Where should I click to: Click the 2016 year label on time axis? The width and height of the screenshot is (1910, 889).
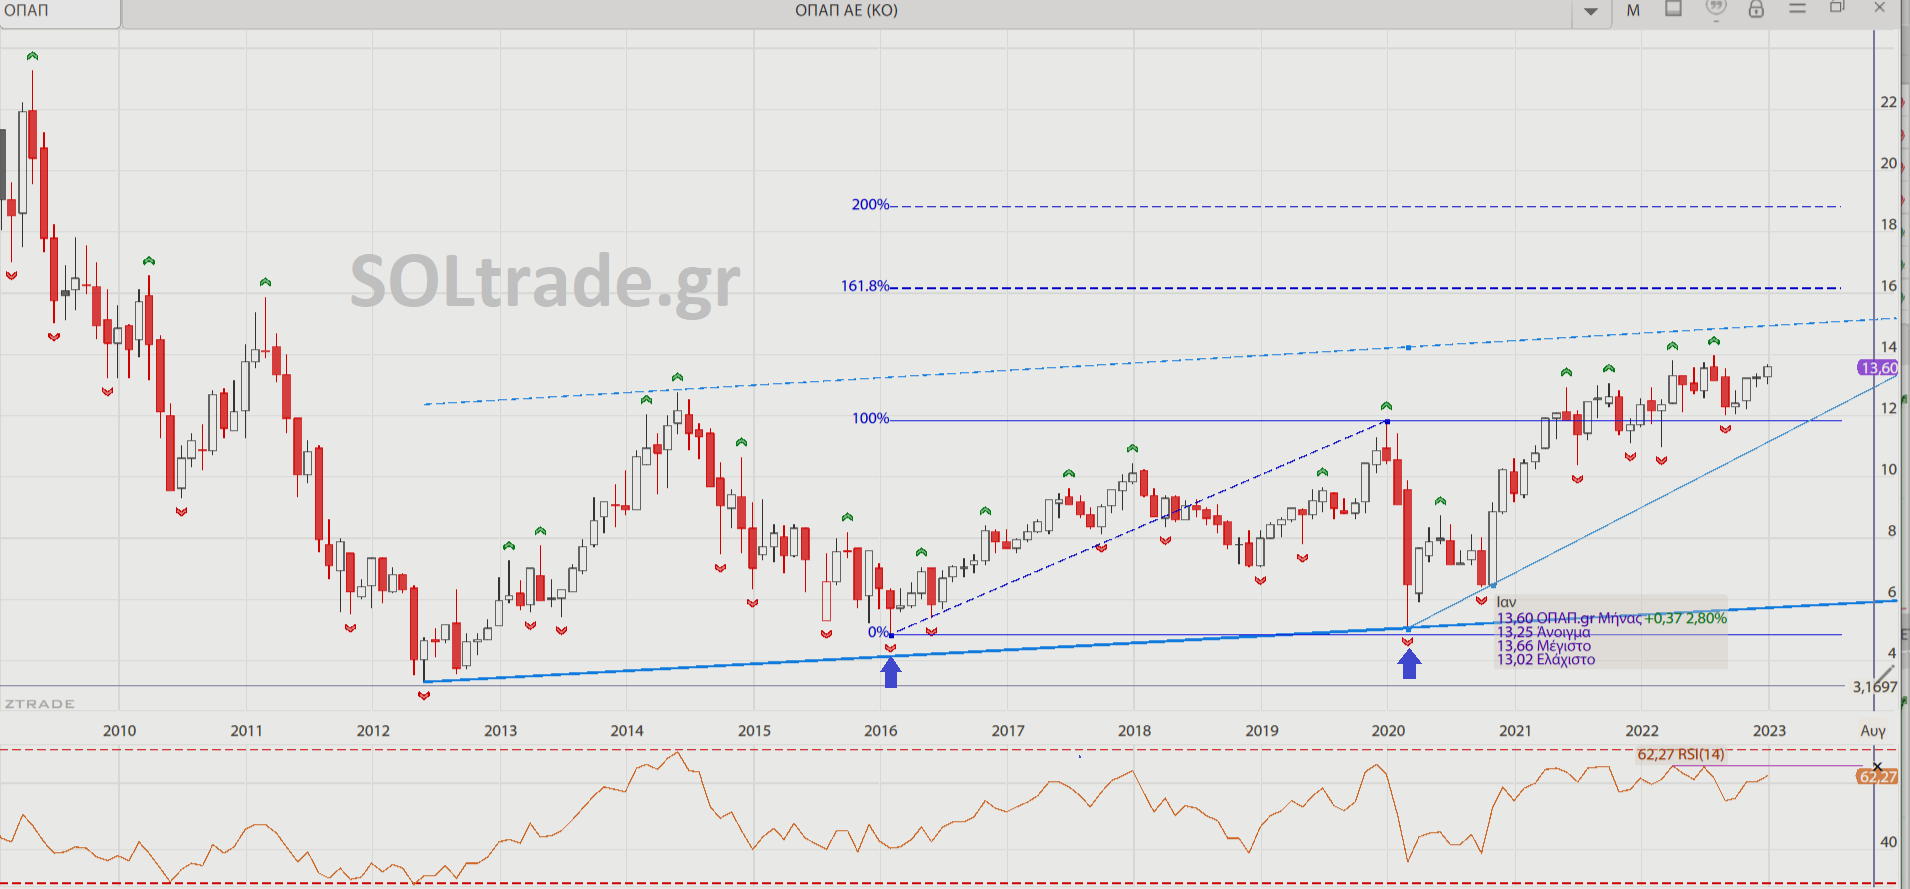(x=881, y=731)
